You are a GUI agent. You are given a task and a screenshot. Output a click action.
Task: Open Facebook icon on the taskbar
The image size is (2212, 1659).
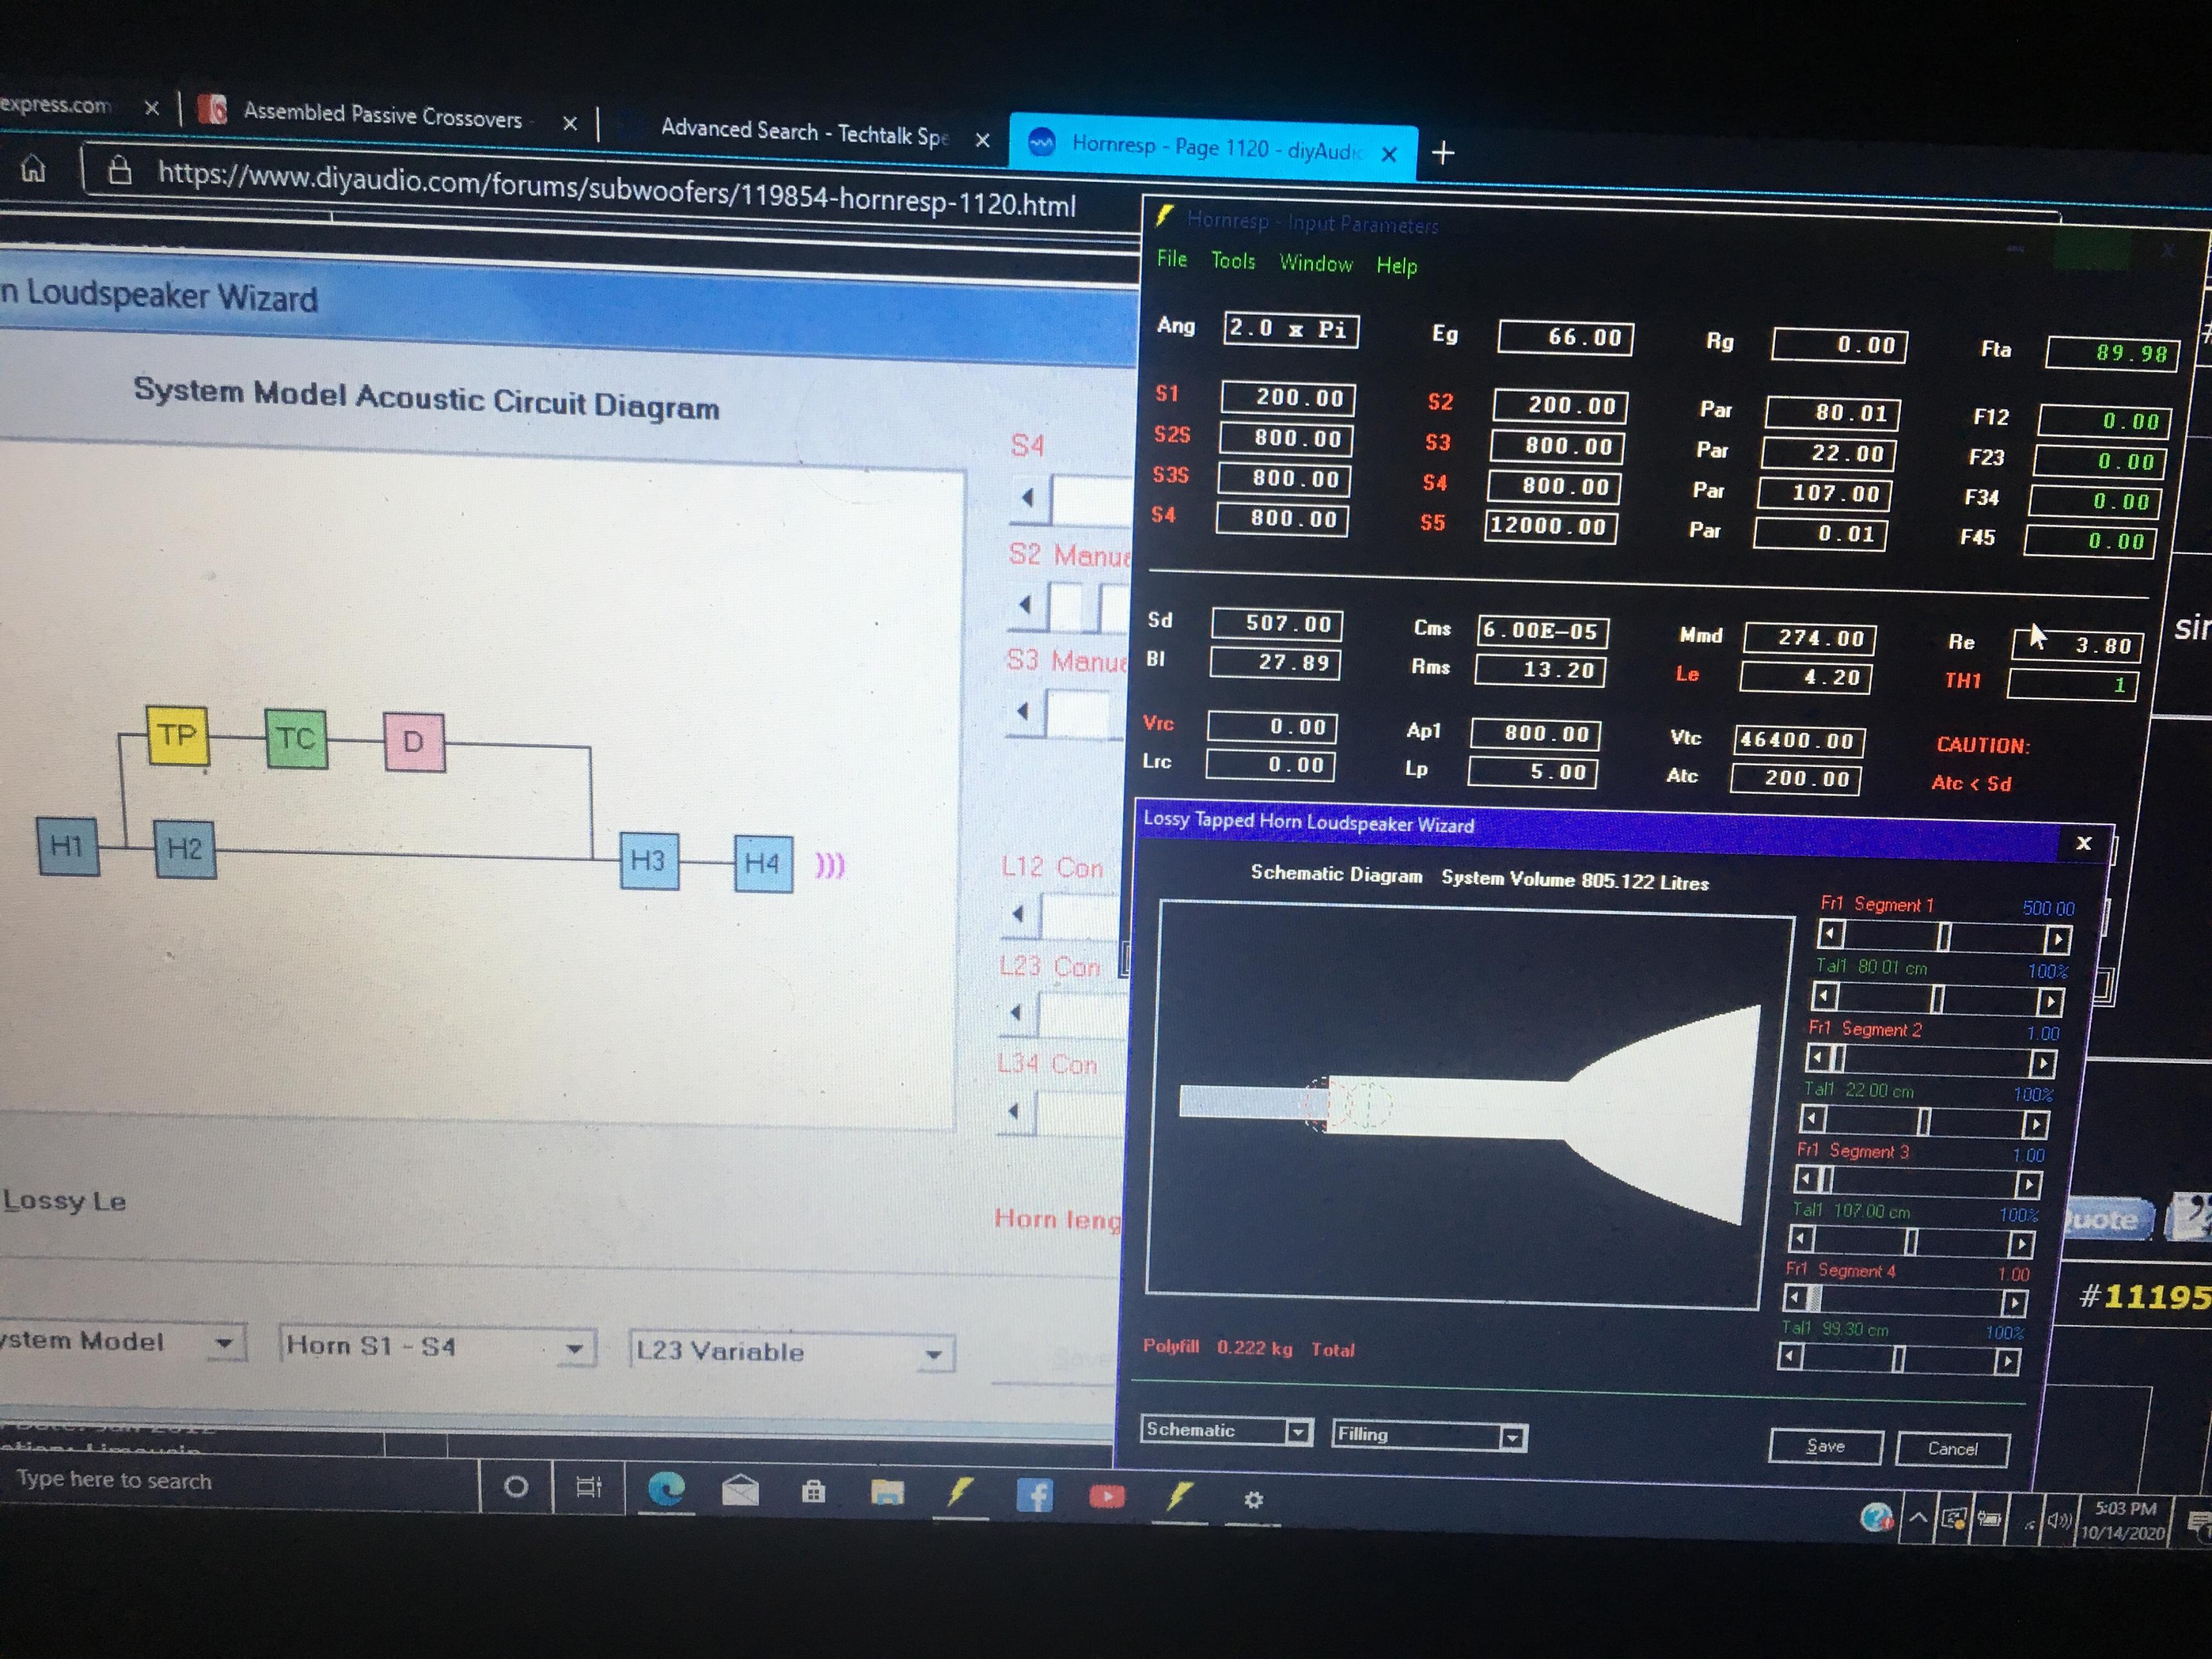(x=1034, y=1496)
